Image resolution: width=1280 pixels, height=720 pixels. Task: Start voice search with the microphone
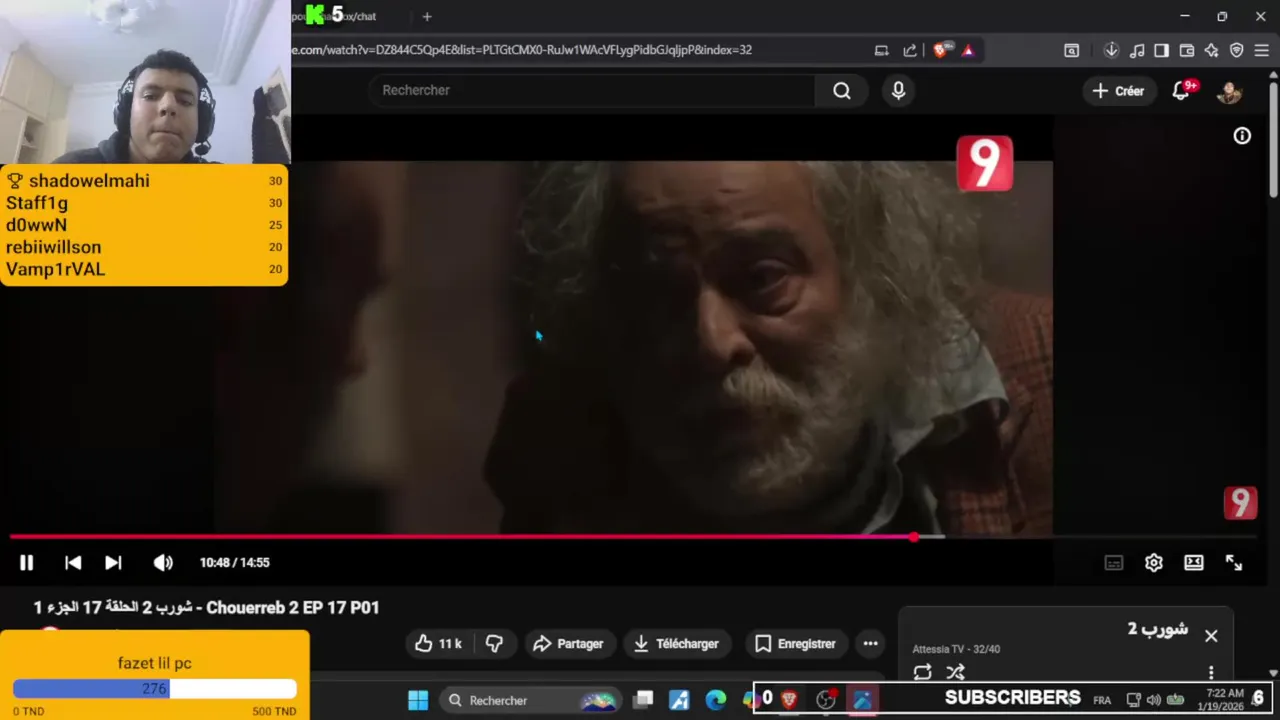pos(898,91)
